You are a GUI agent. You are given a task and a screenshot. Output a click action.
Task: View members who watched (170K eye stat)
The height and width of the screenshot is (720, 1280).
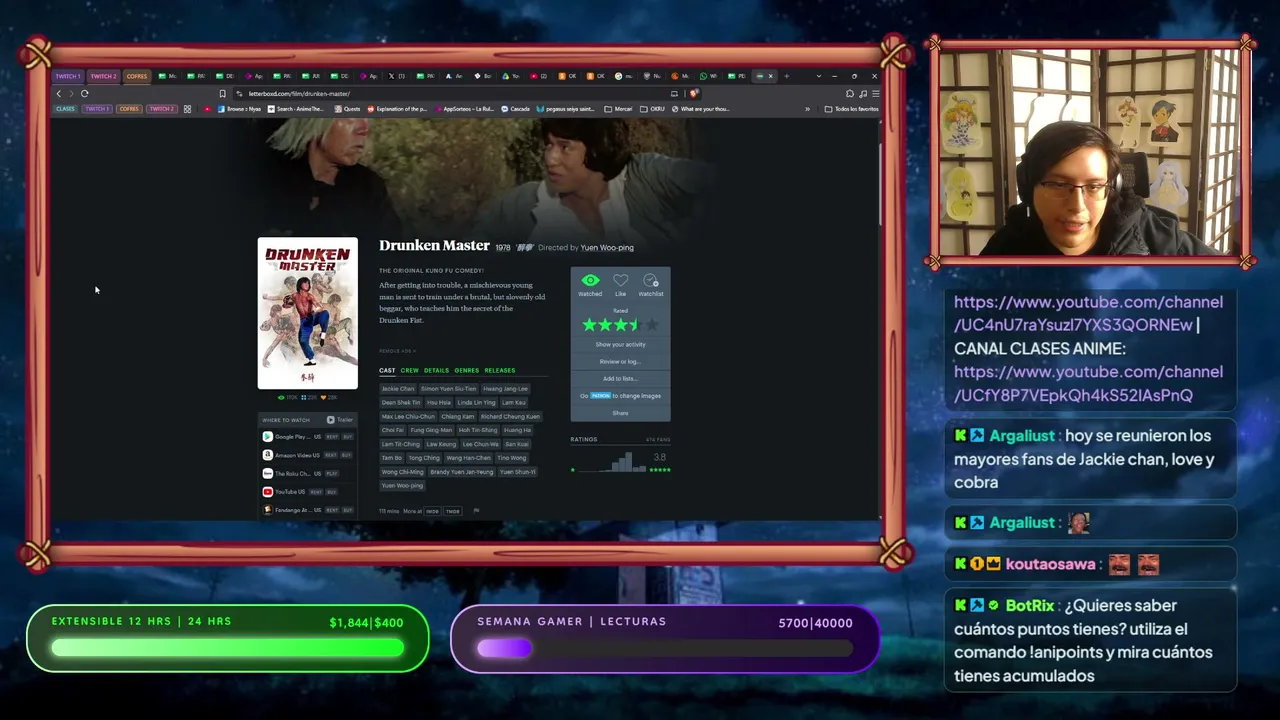pyautogui.click(x=289, y=397)
